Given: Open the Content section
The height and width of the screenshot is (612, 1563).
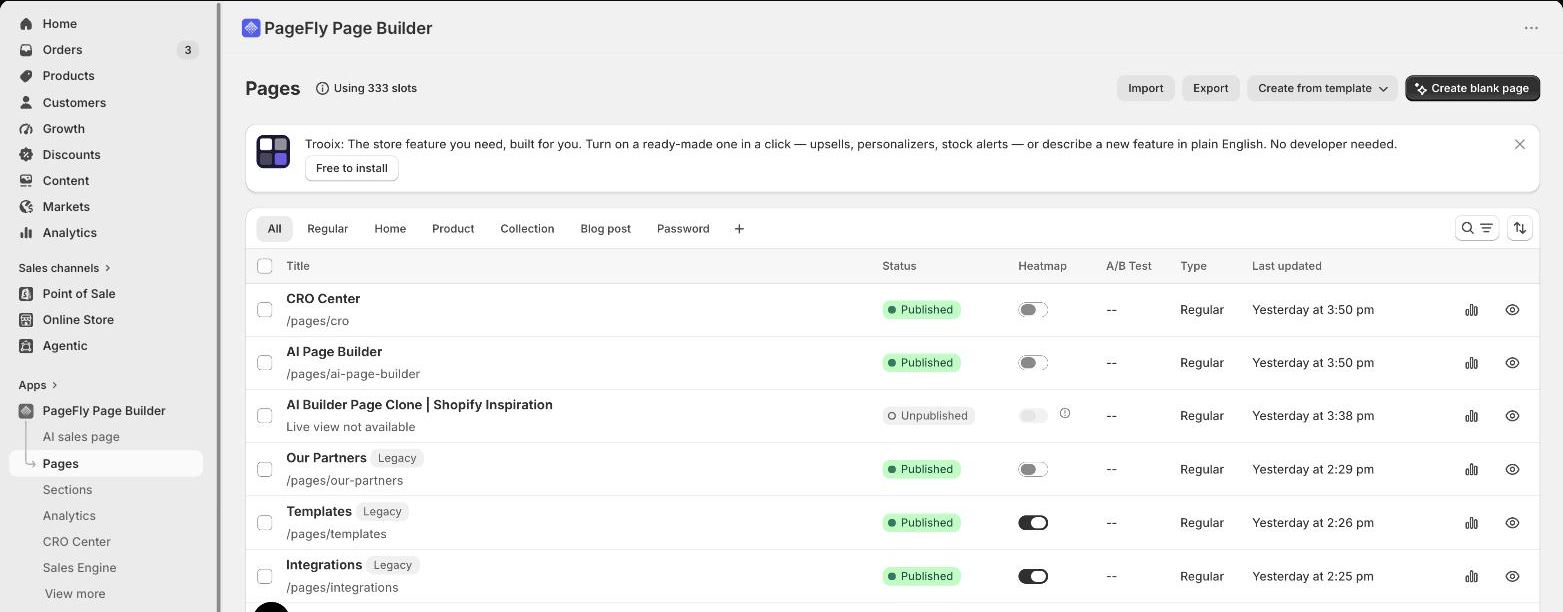Looking at the screenshot, I should [x=66, y=180].
